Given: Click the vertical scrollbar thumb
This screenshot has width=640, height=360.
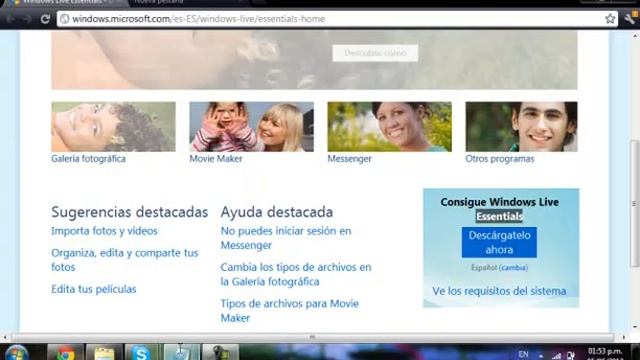Looking at the screenshot, I should pyautogui.click(x=635, y=203).
